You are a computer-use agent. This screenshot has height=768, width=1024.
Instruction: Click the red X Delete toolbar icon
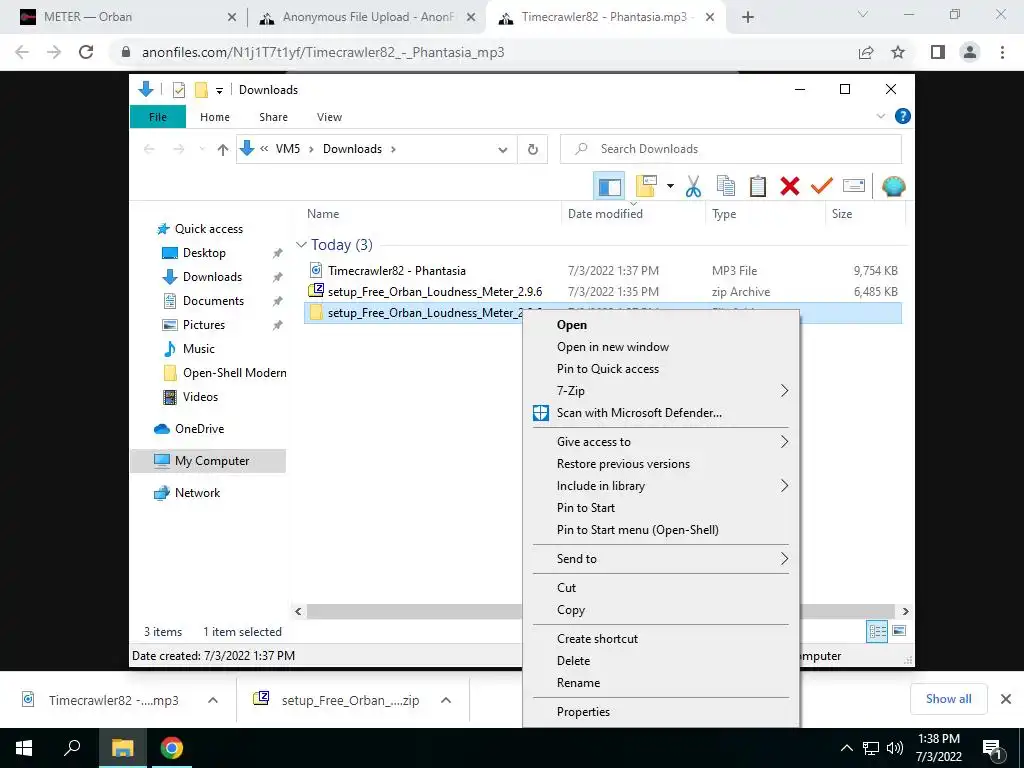point(790,187)
